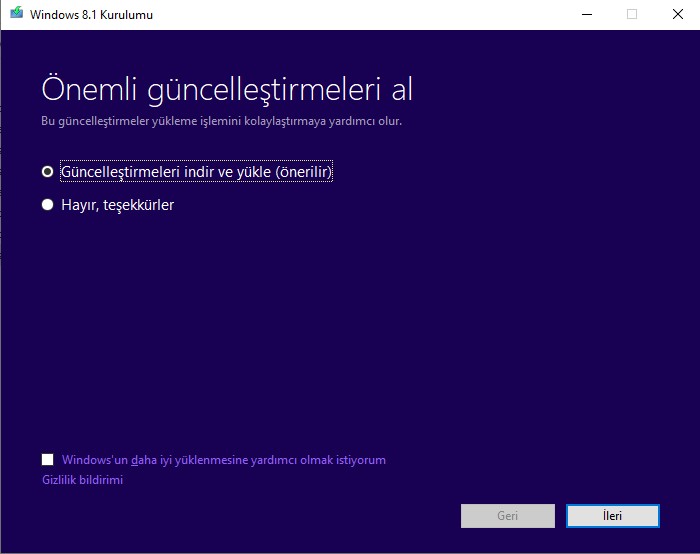Minimize the Windows 8.1 Kurulumu window
The width and height of the screenshot is (700, 554).
585,15
